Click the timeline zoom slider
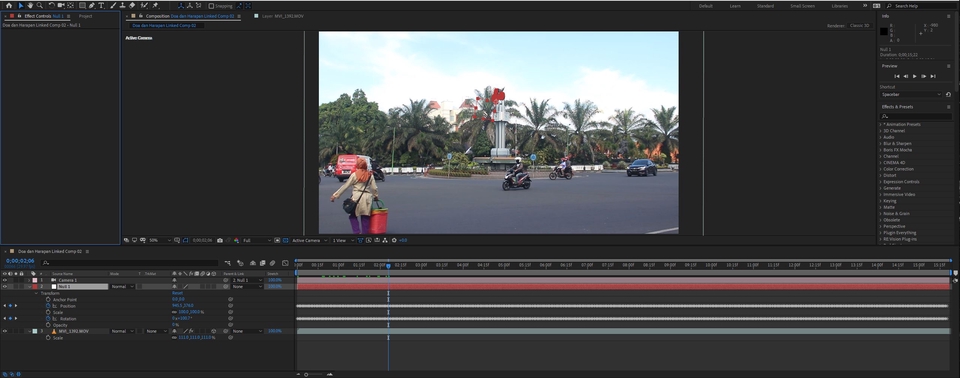Viewport: 960px width, 378px height. (314, 374)
